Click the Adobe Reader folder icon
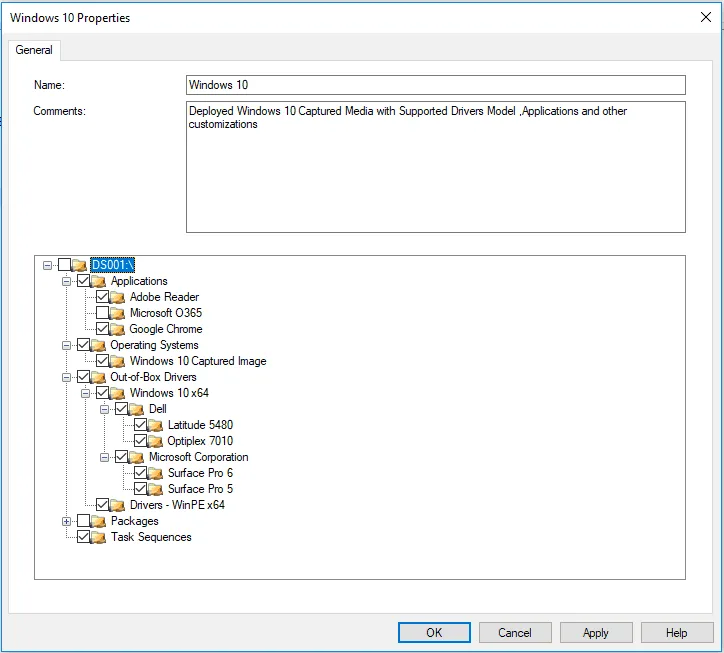The width and height of the screenshot is (724, 653). click(117, 297)
